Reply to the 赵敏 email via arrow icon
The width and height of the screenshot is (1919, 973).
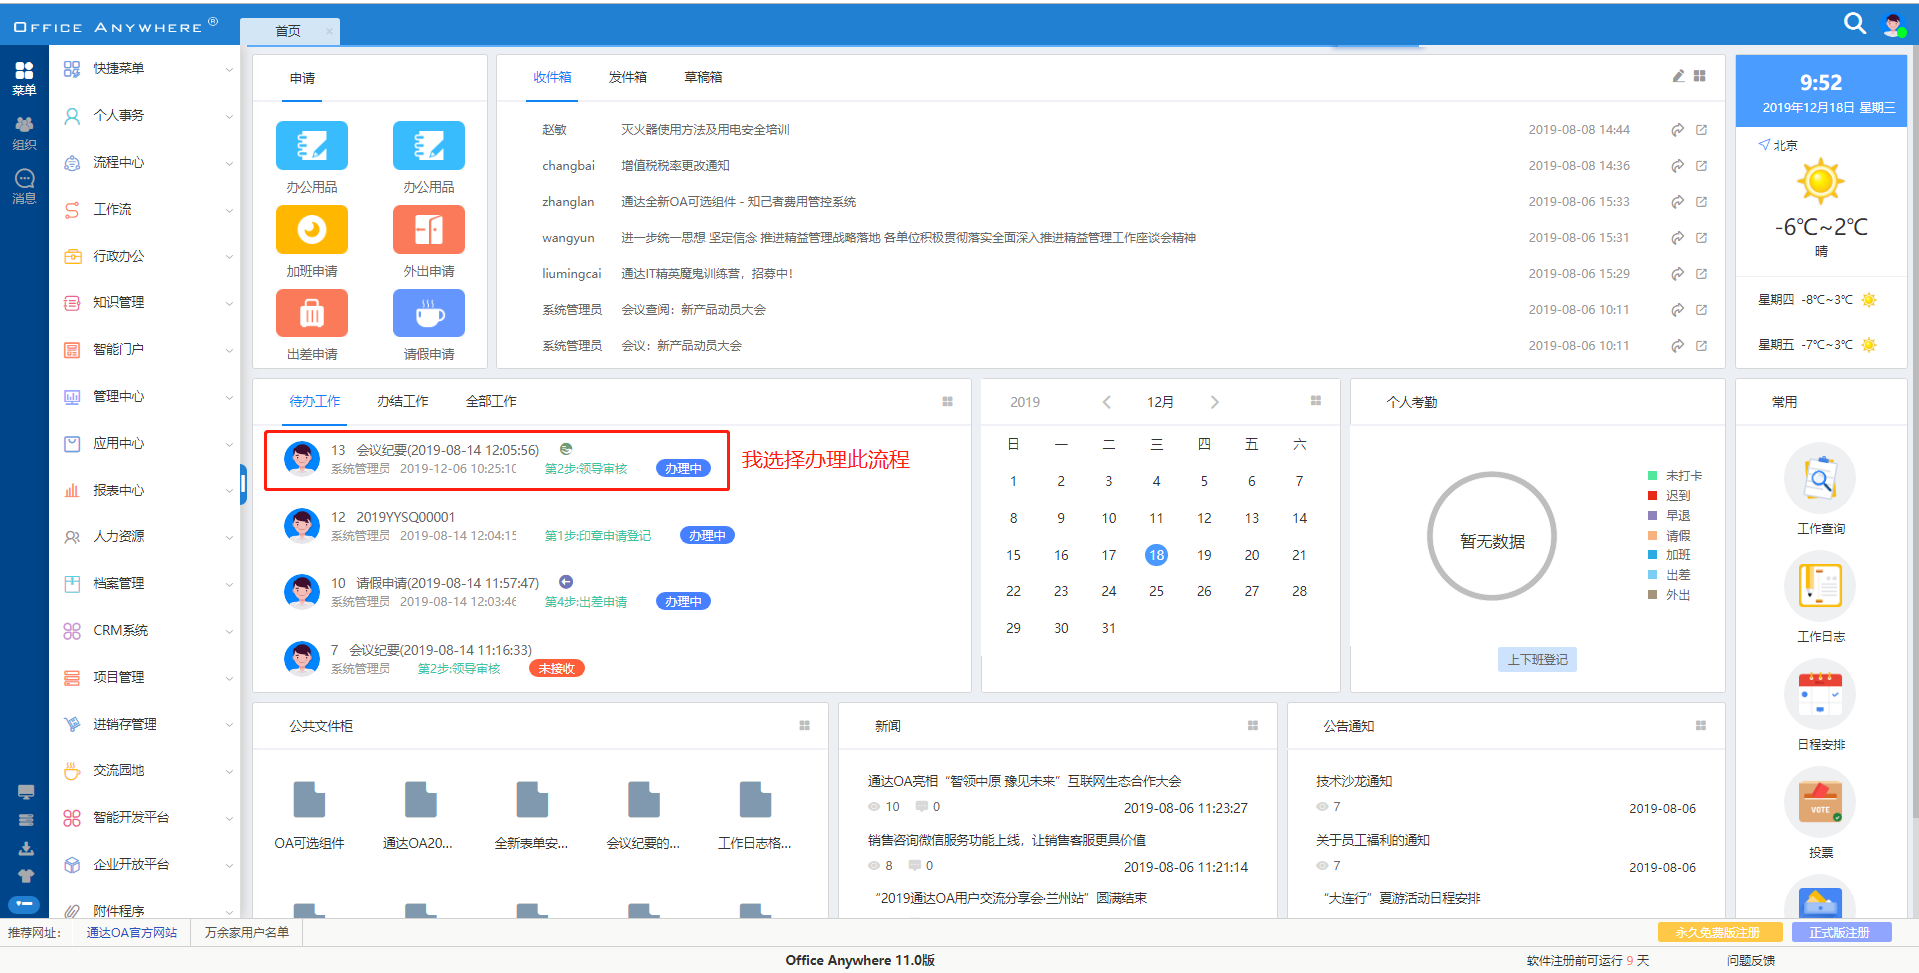[x=1677, y=130]
